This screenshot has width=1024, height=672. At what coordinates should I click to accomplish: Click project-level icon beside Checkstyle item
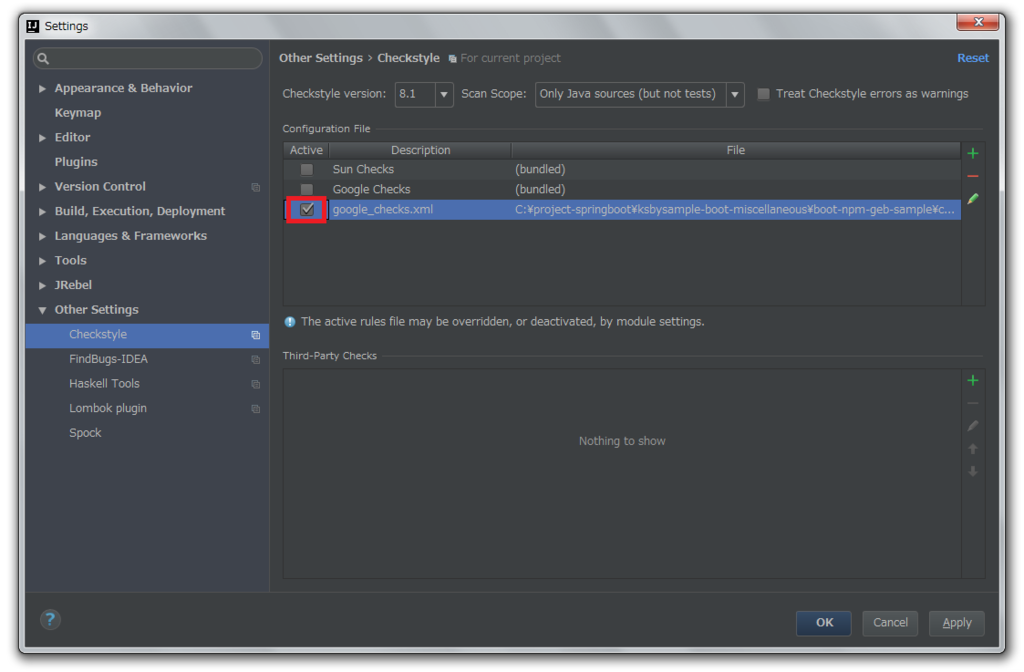(x=255, y=335)
